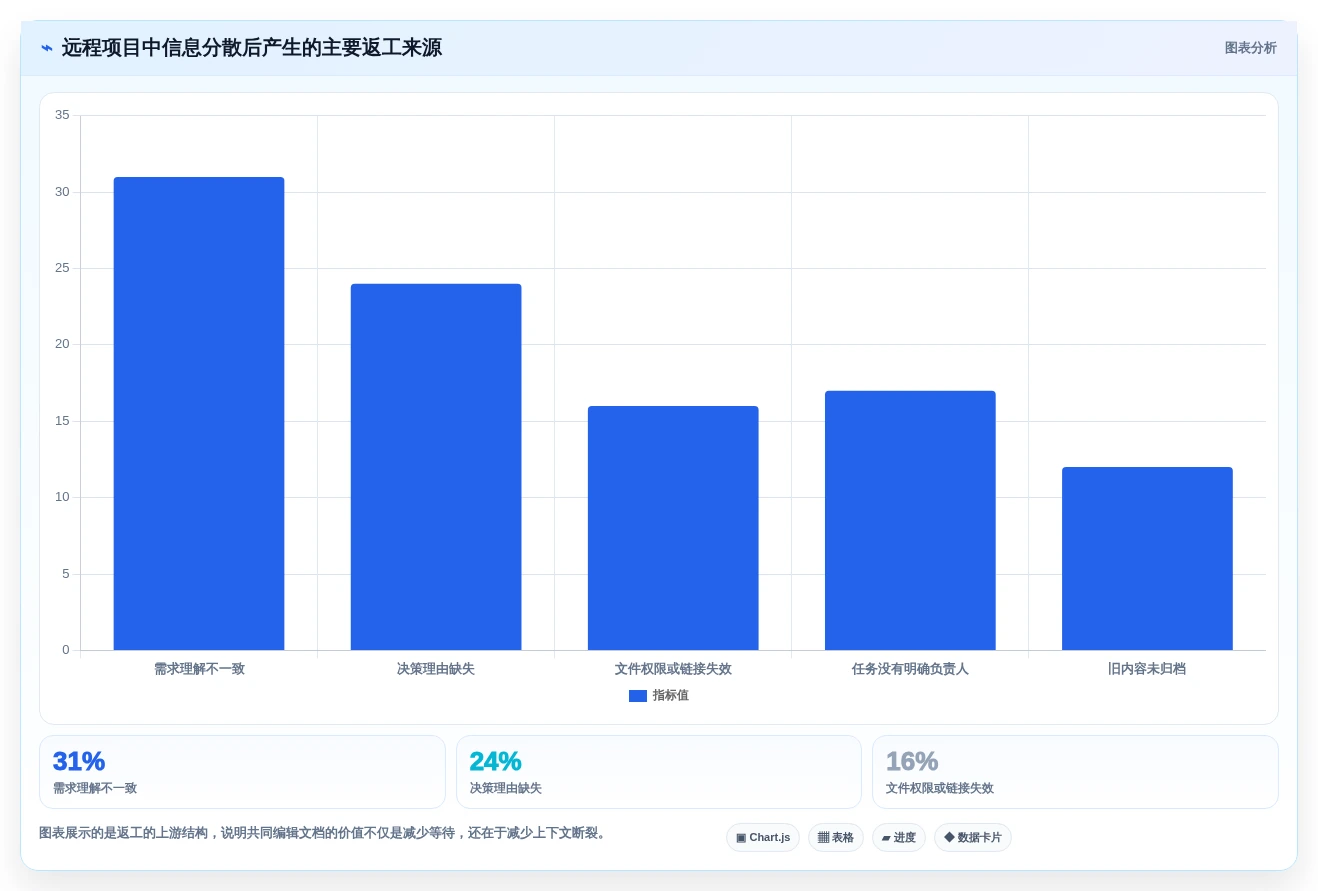Click the 文件权限或链接失效 x-axis label
Screen dimensions: 1318x891
click(673, 669)
